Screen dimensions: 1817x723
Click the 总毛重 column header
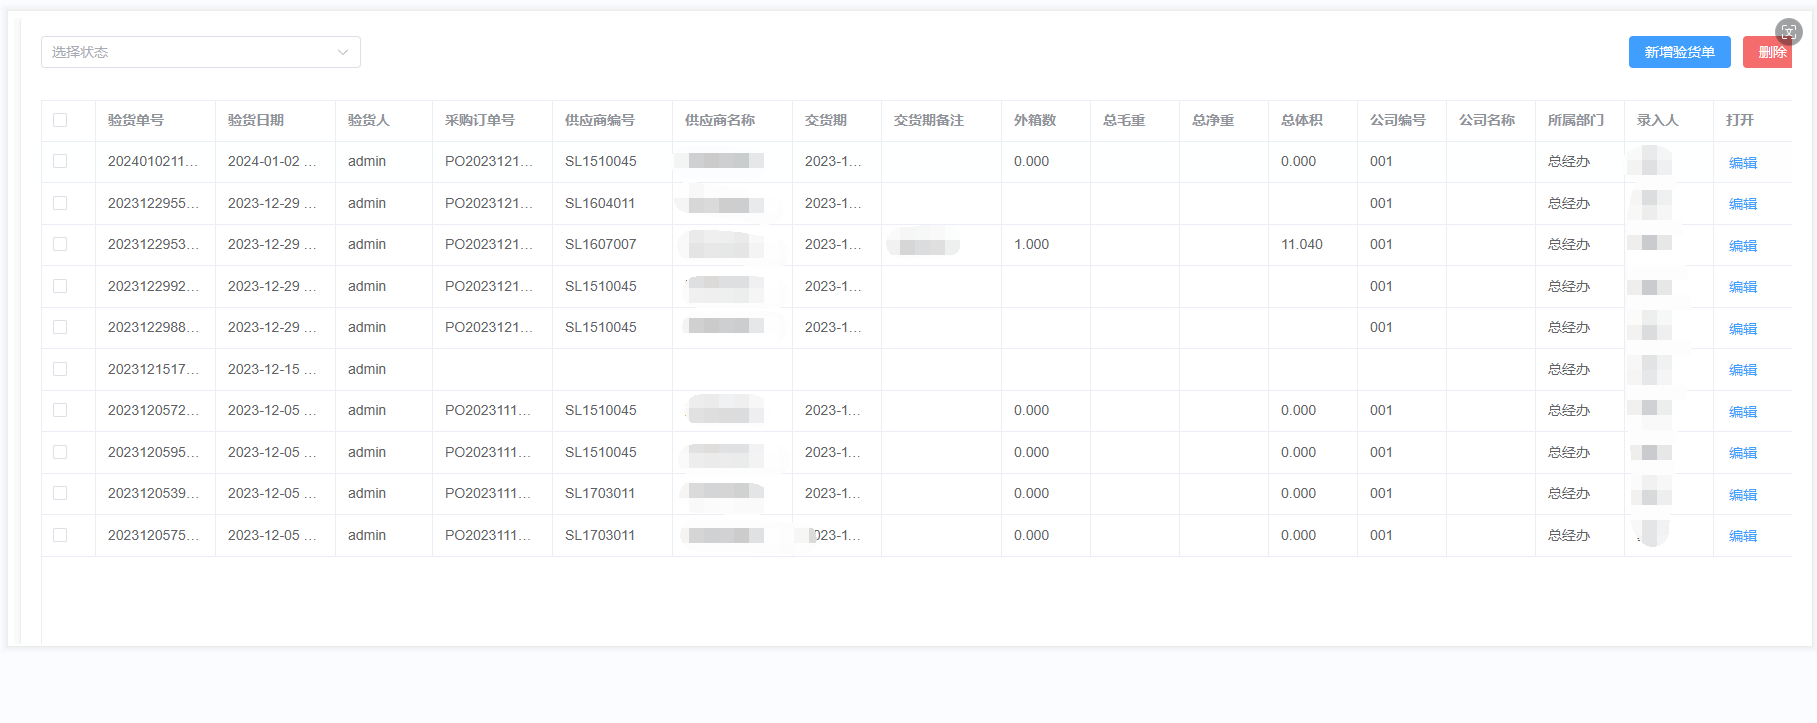click(1124, 120)
